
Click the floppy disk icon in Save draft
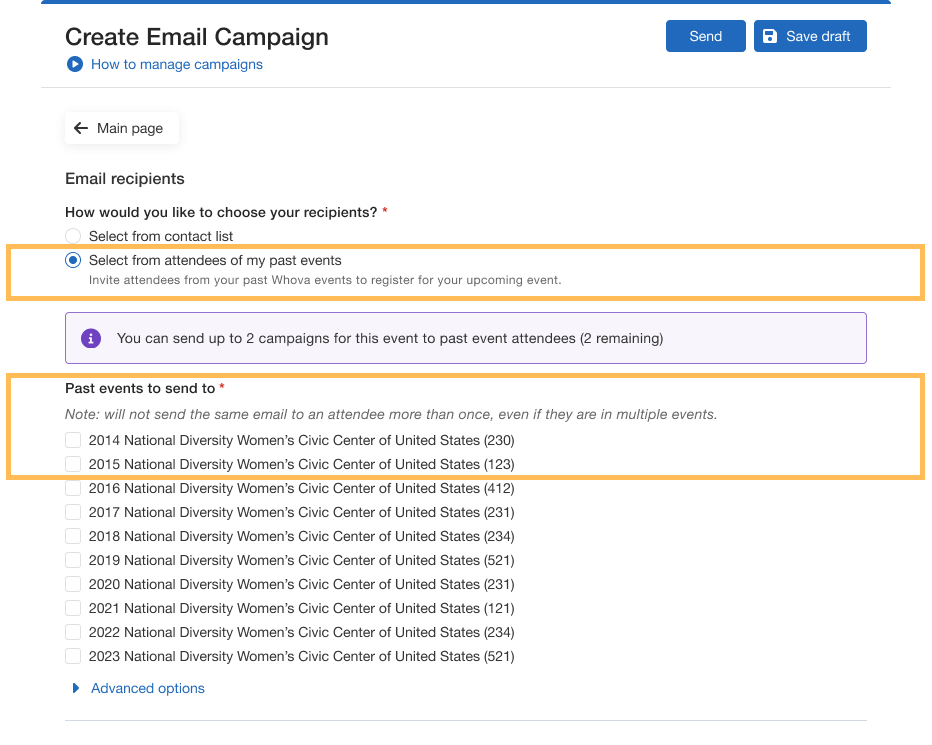click(770, 37)
